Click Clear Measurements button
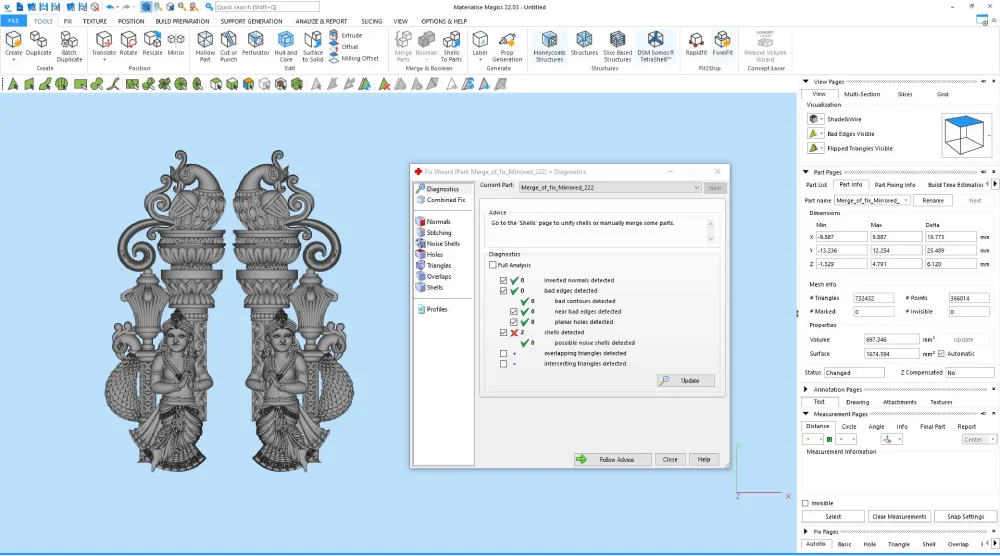 click(x=899, y=516)
